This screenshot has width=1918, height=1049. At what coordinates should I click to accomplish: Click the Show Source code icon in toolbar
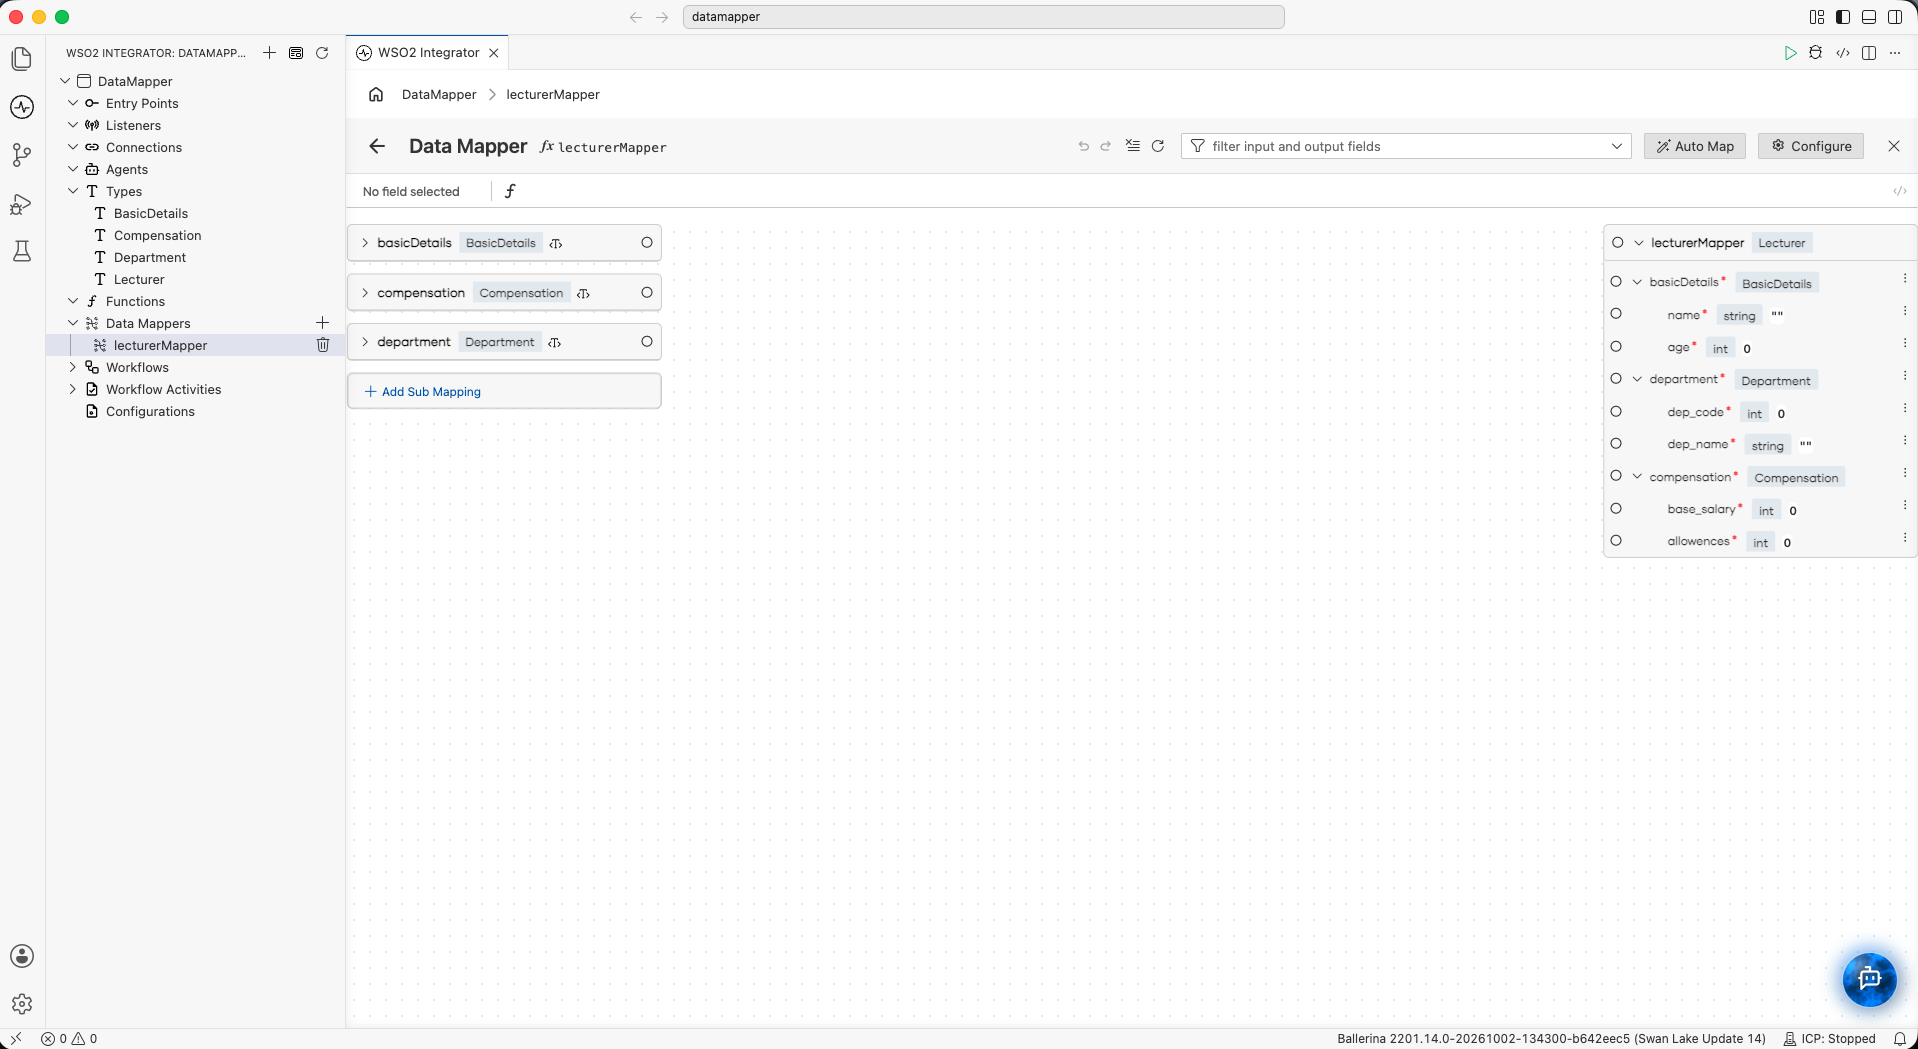point(1843,53)
